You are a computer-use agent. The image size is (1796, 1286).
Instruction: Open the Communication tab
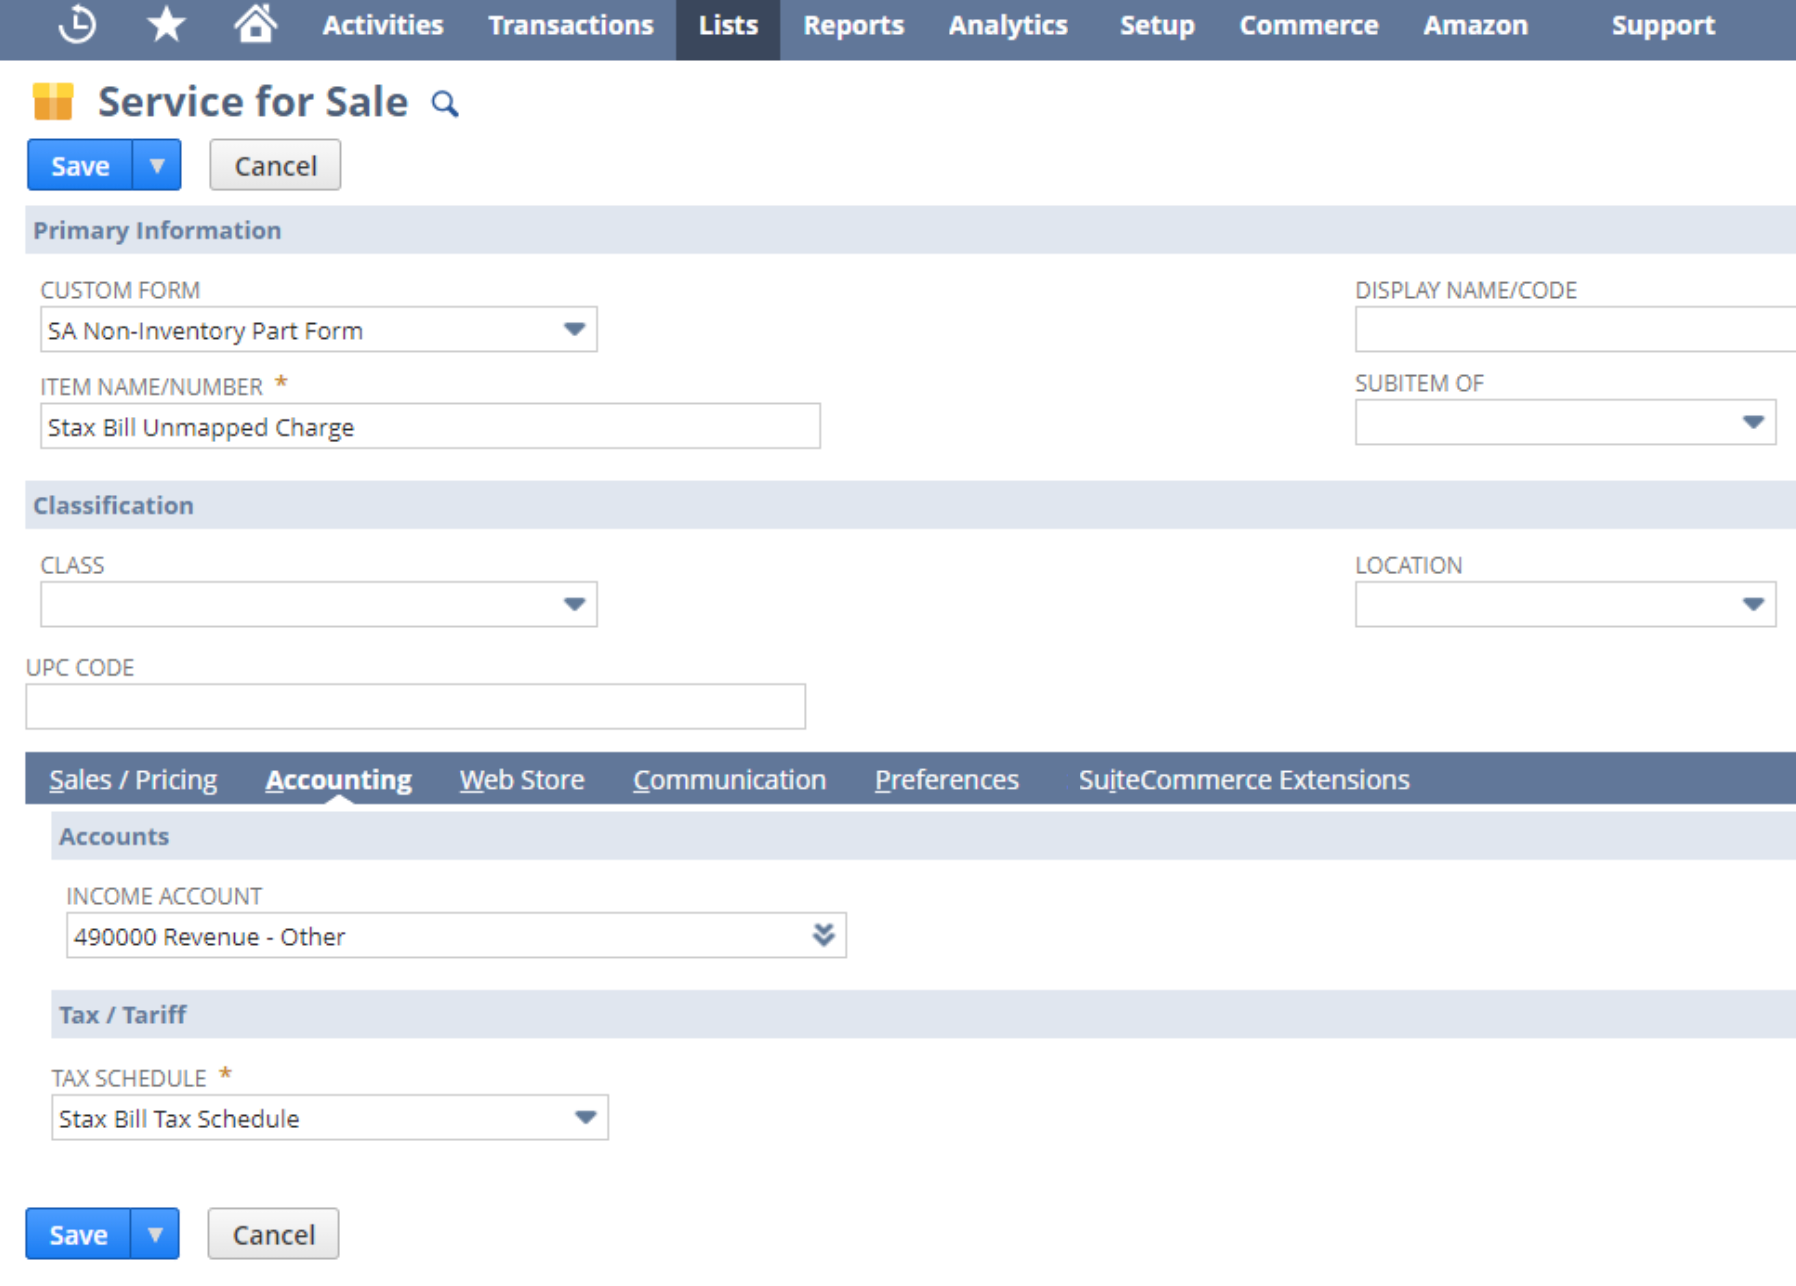(729, 779)
